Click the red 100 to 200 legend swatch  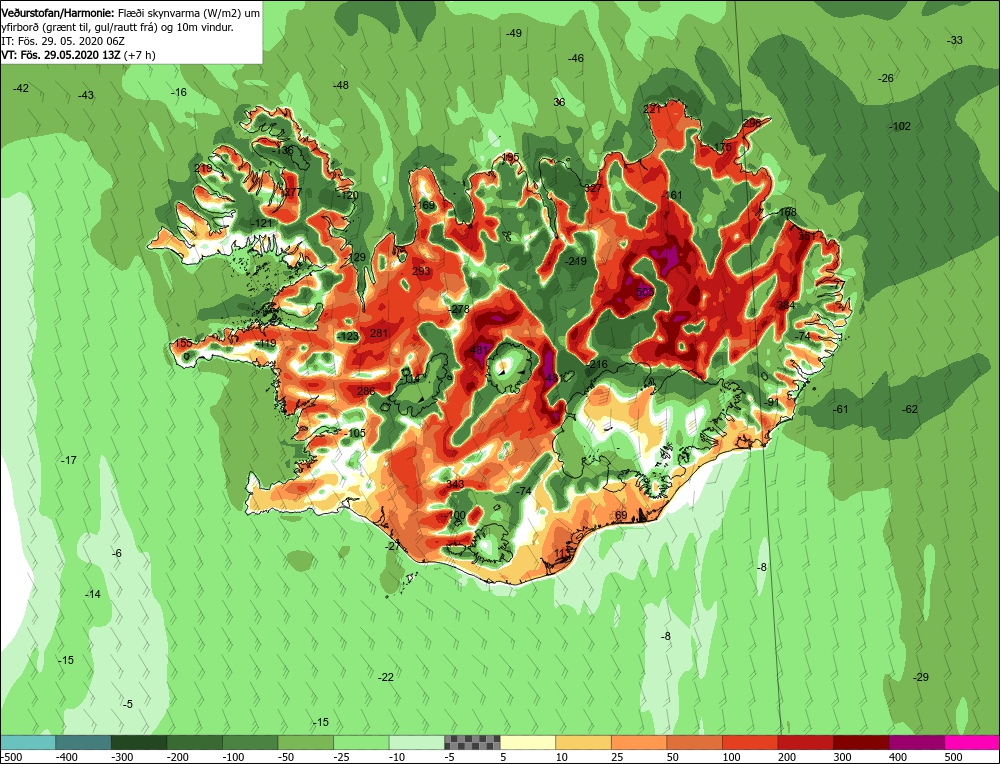750,742
